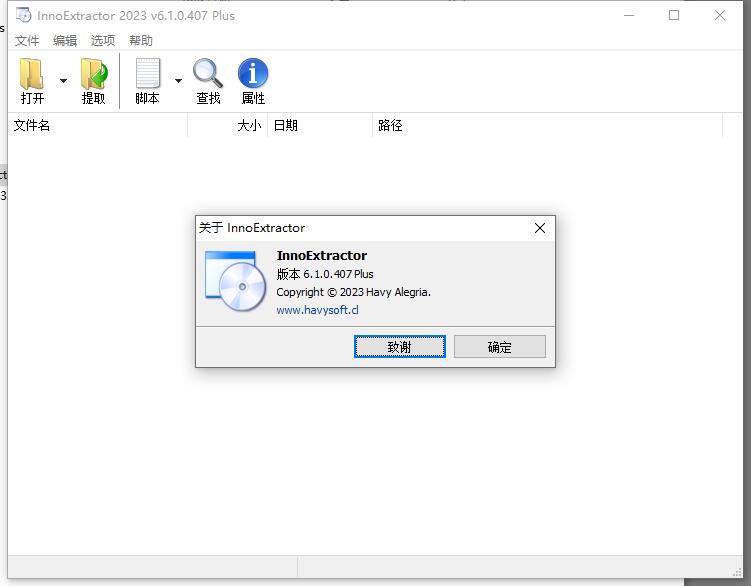
Task: Click the window resize grip in status bar
Action: 737,573
